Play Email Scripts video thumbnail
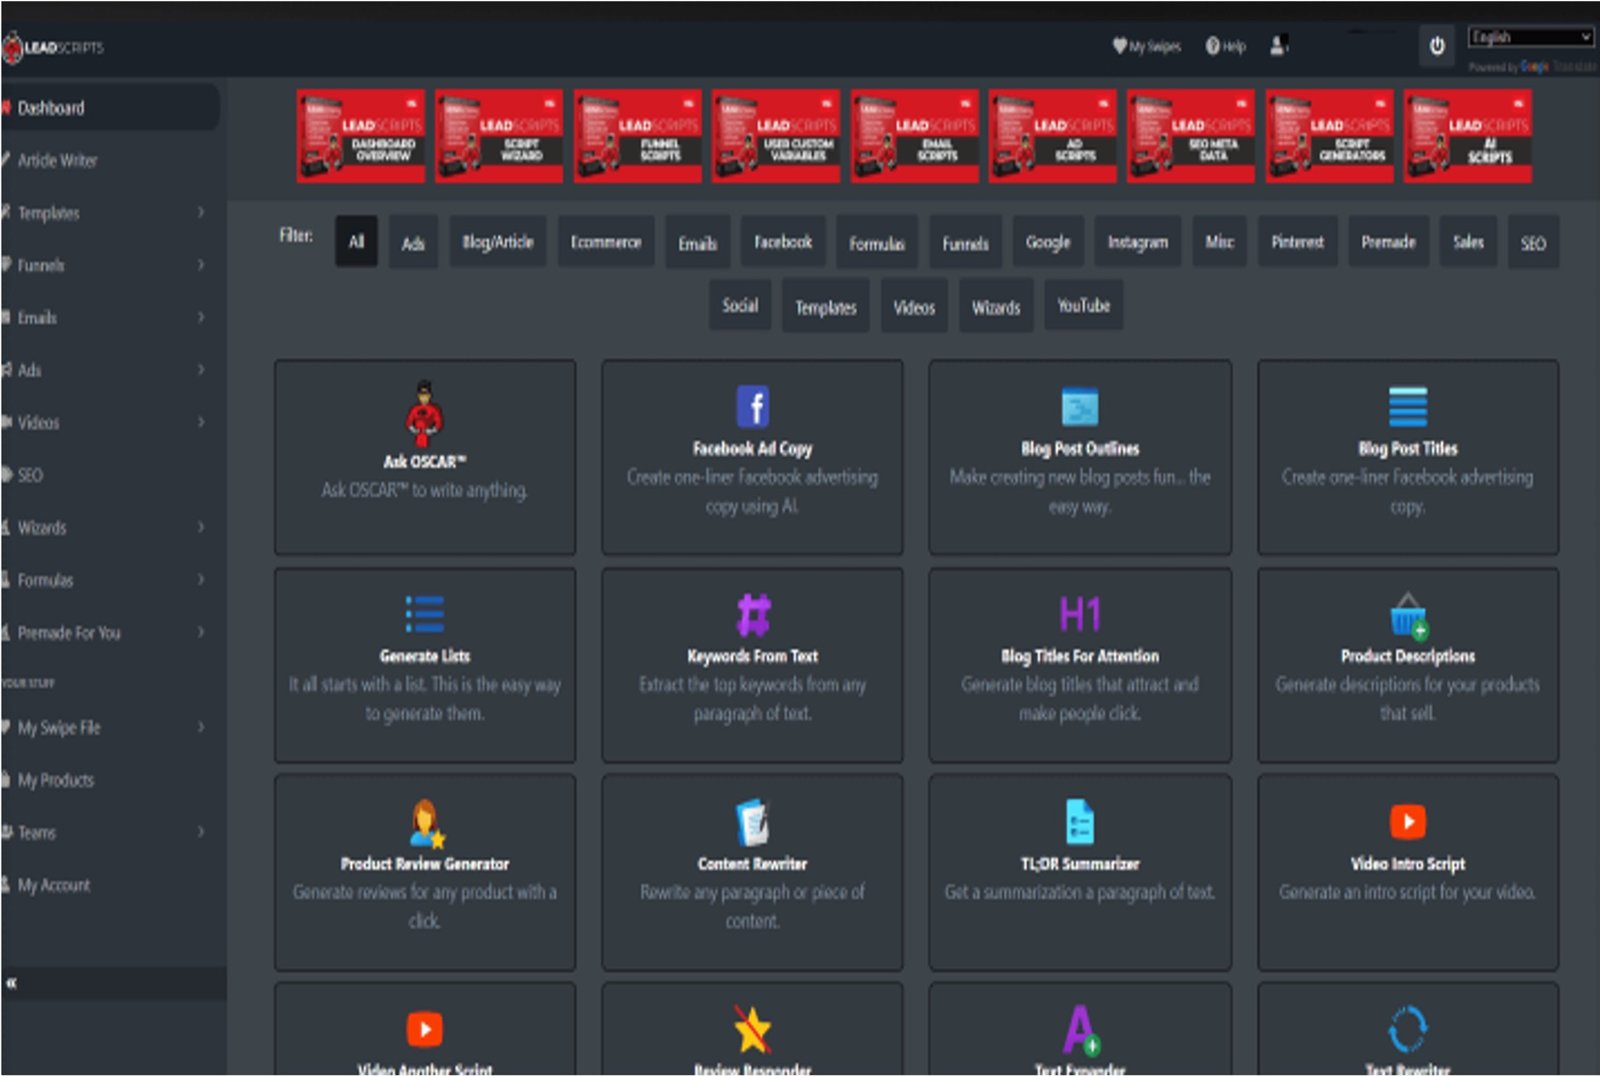Viewport: 1600px width, 1076px height. [x=915, y=136]
